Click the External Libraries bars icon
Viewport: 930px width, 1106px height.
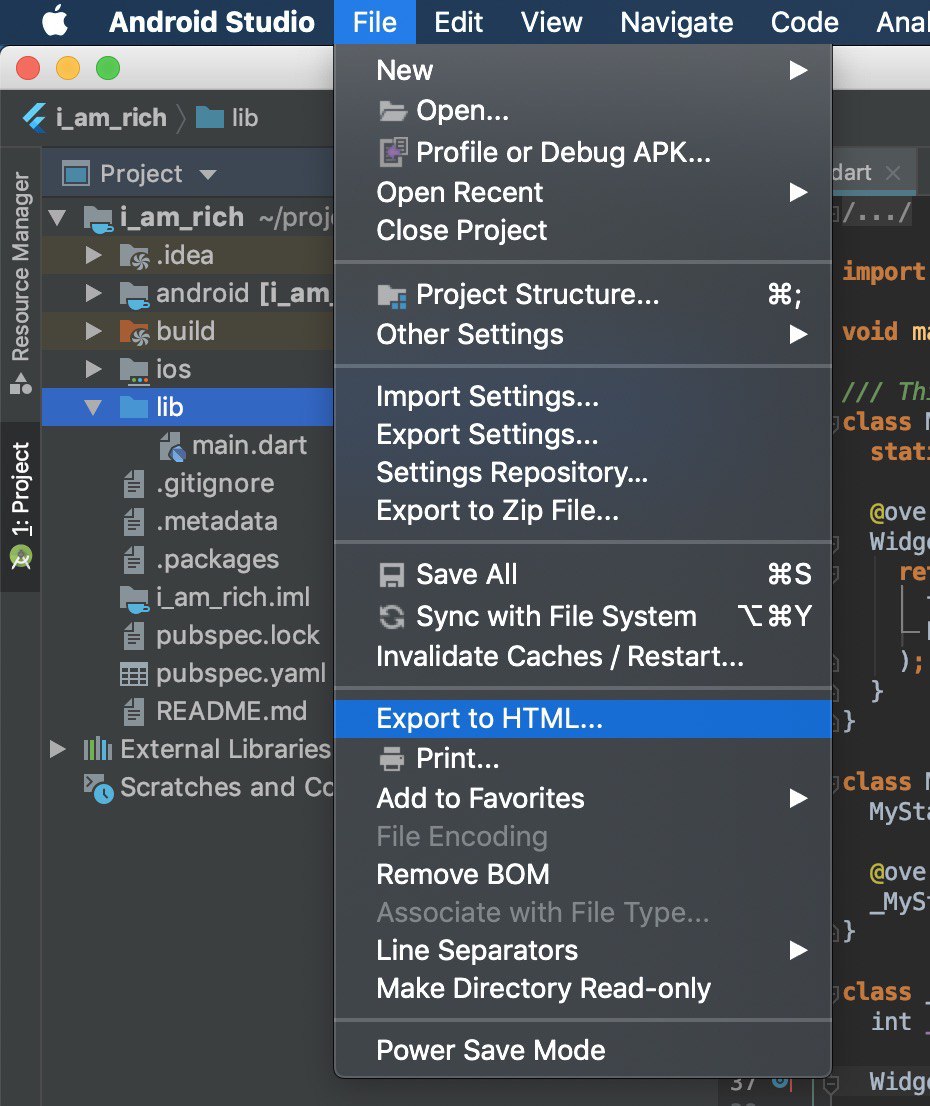pos(98,749)
